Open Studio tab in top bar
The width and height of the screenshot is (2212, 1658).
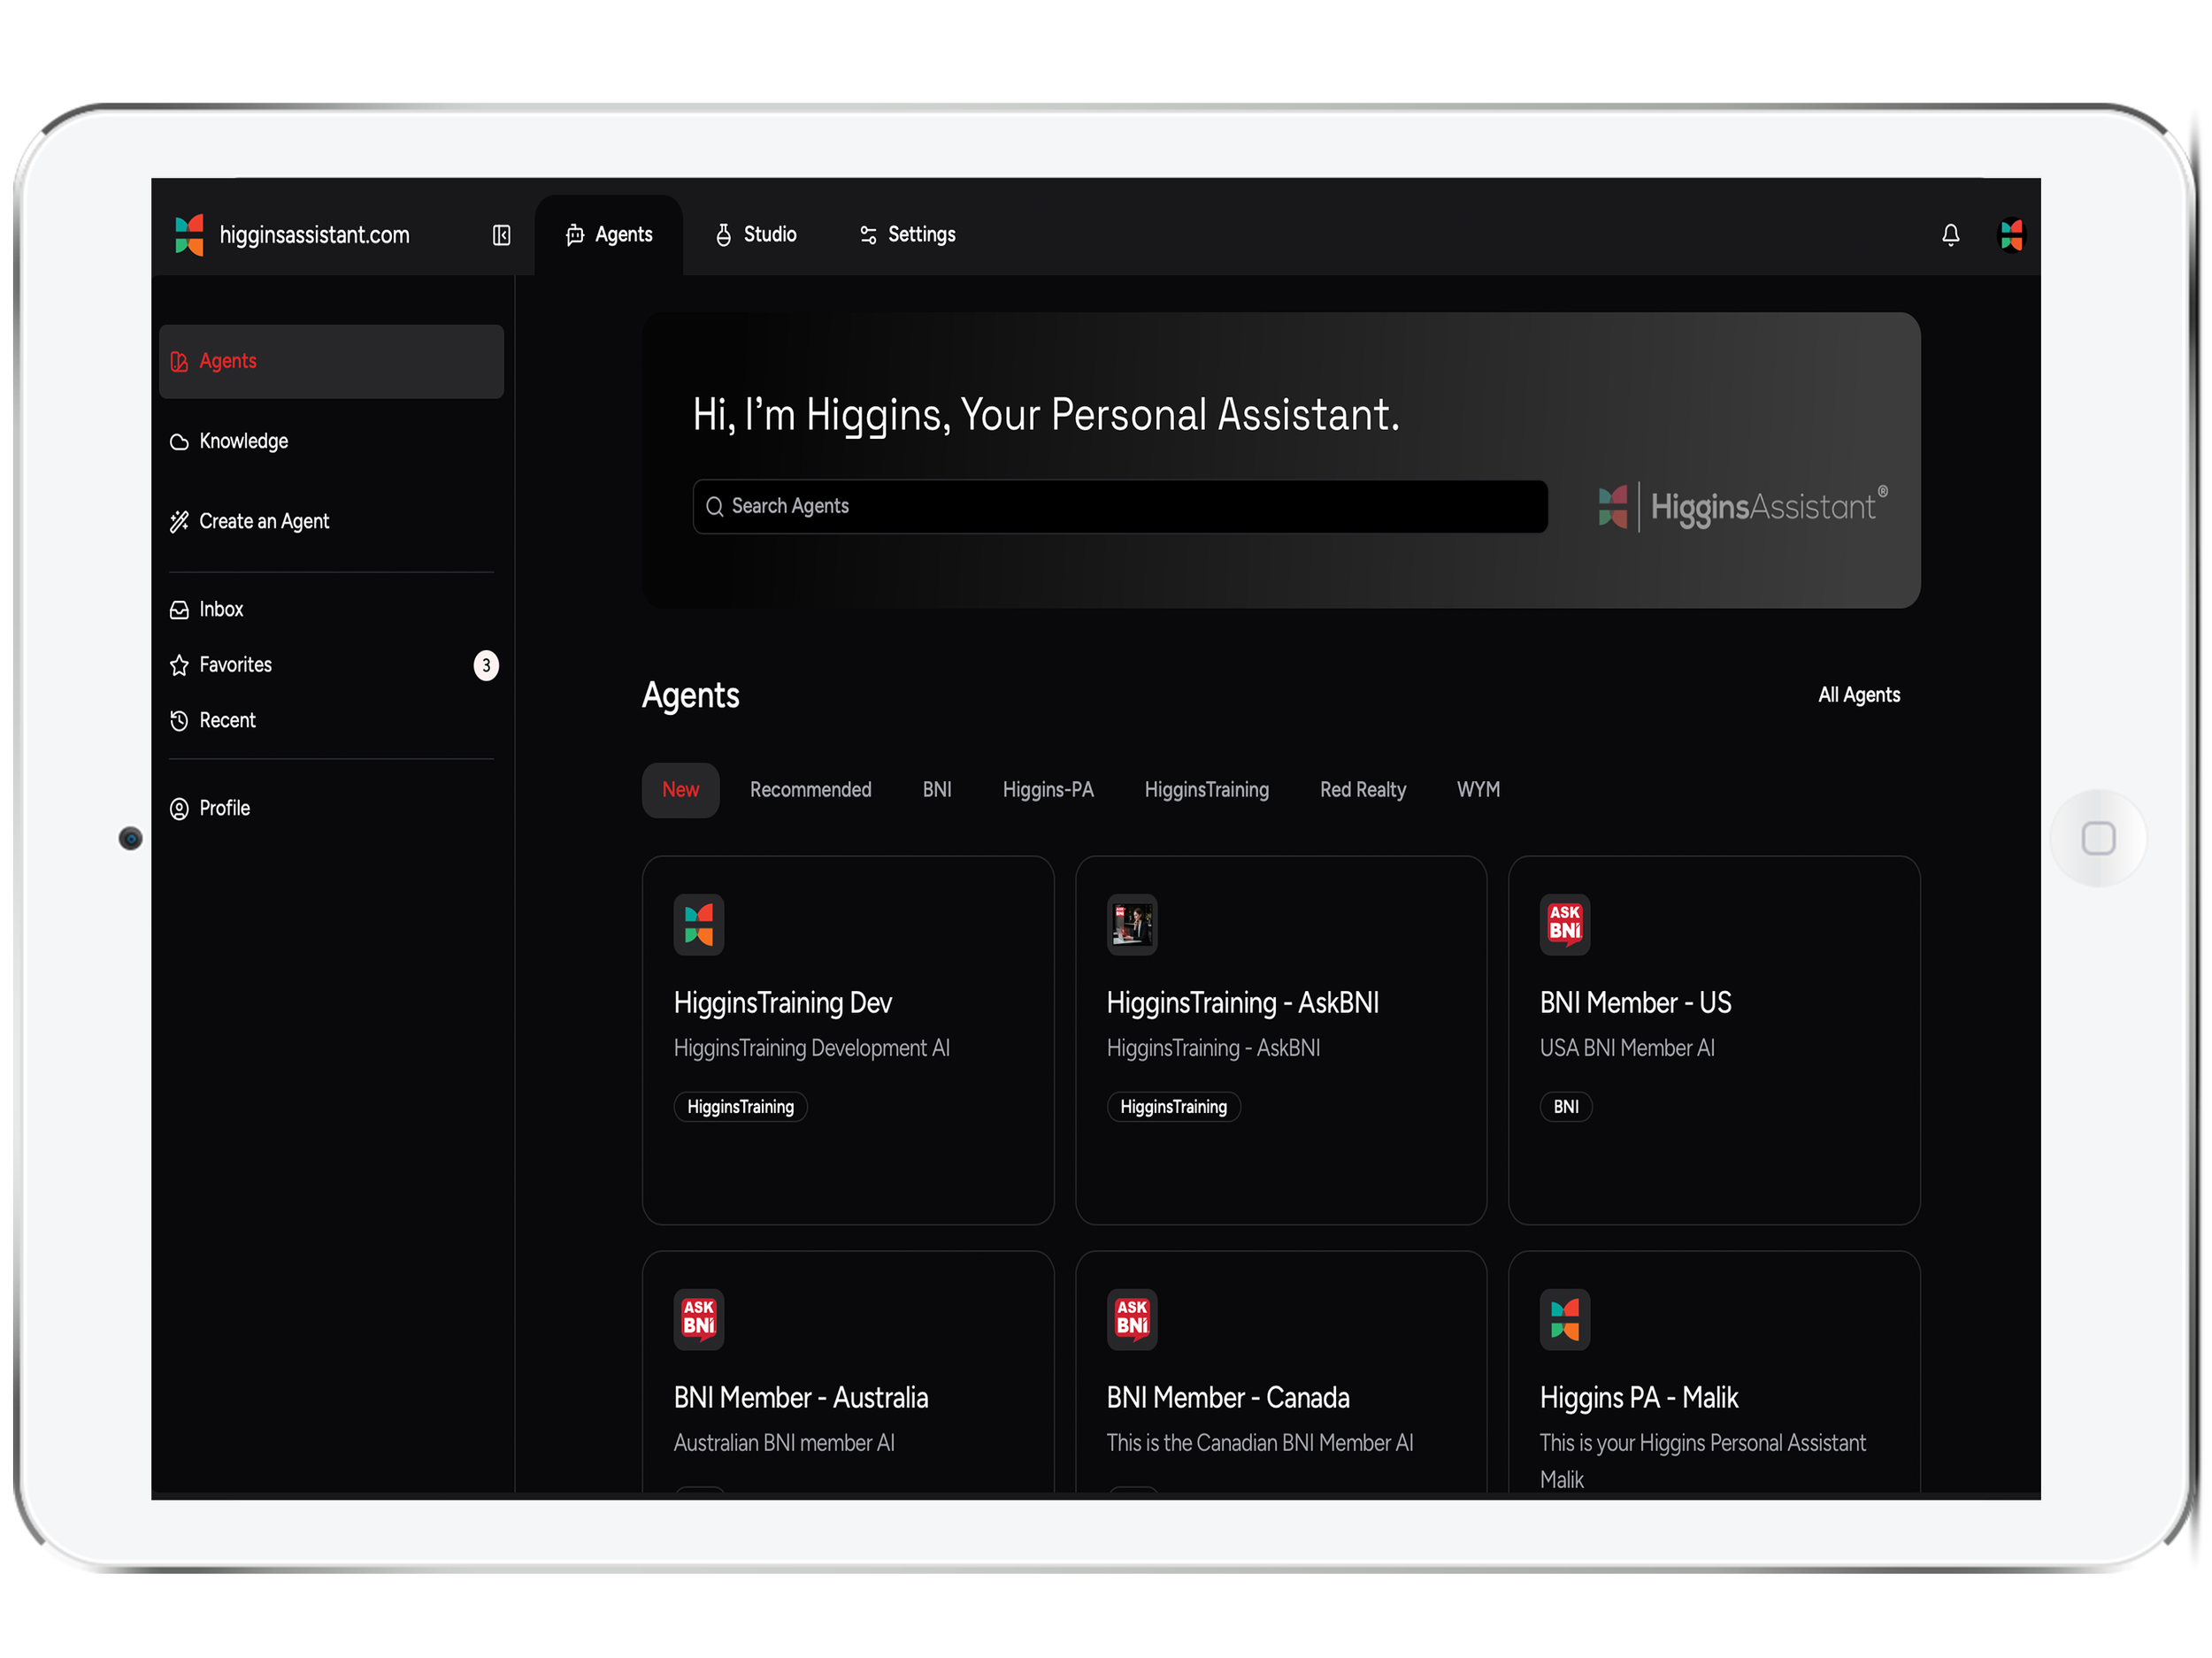pyautogui.click(x=756, y=235)
